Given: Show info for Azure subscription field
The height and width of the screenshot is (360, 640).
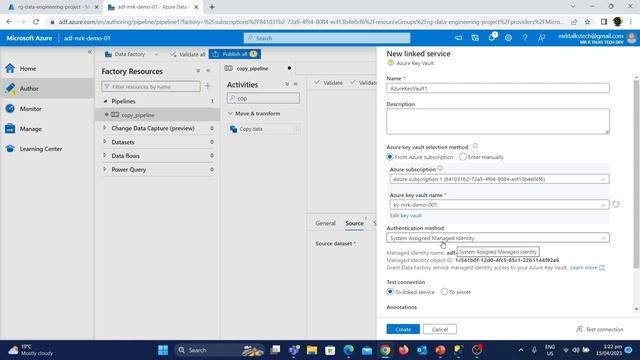Looking at the screenshot, I should click(x=440, y=168).
